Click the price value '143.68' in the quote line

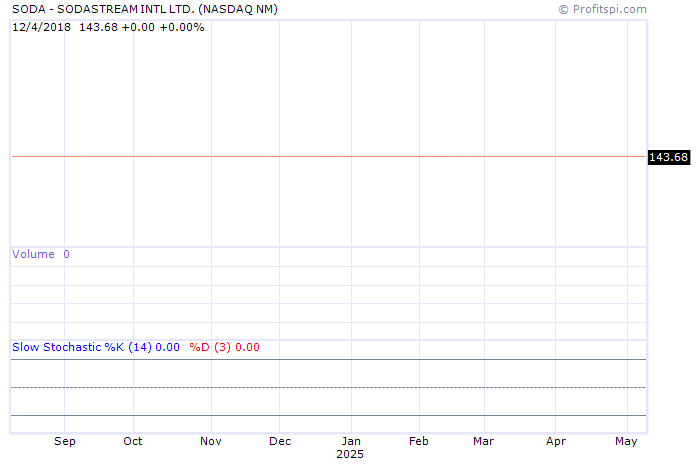coord(98,27)
